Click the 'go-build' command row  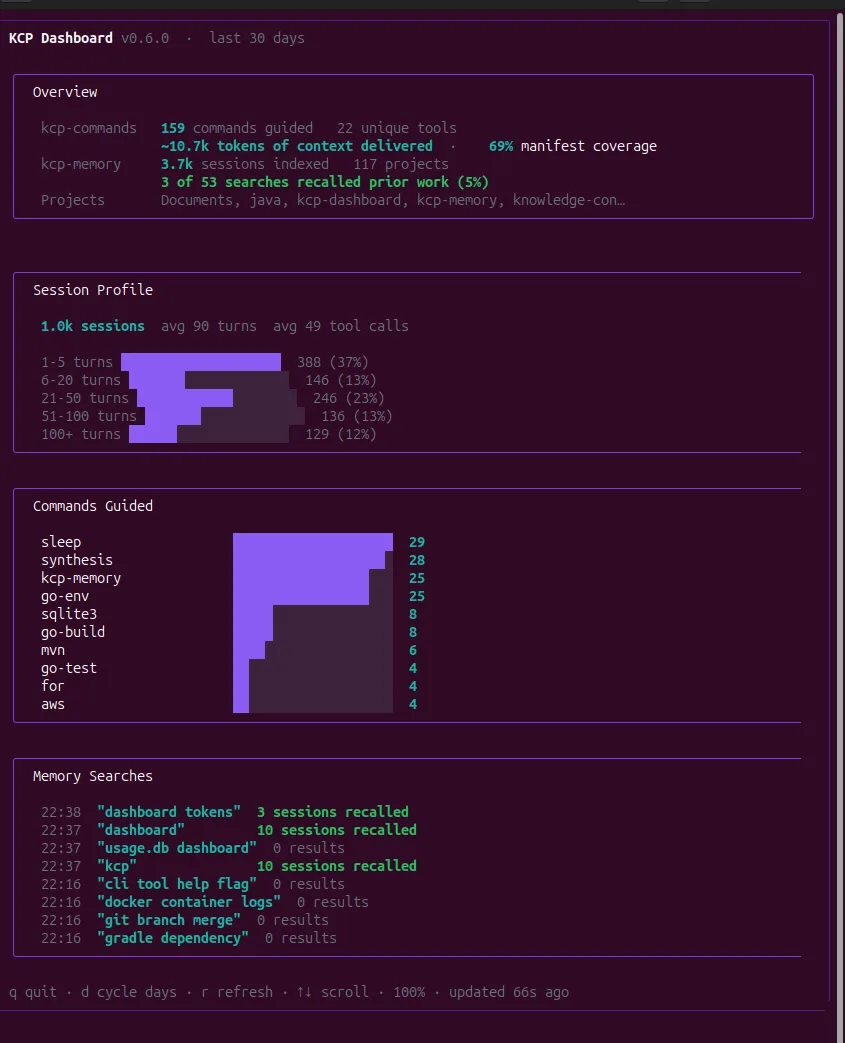(x=73, y=632)
